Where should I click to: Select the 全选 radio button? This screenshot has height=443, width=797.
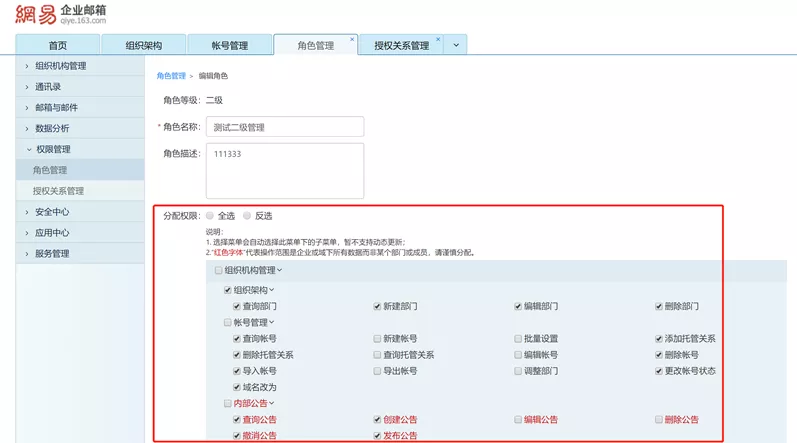(210, 215)
